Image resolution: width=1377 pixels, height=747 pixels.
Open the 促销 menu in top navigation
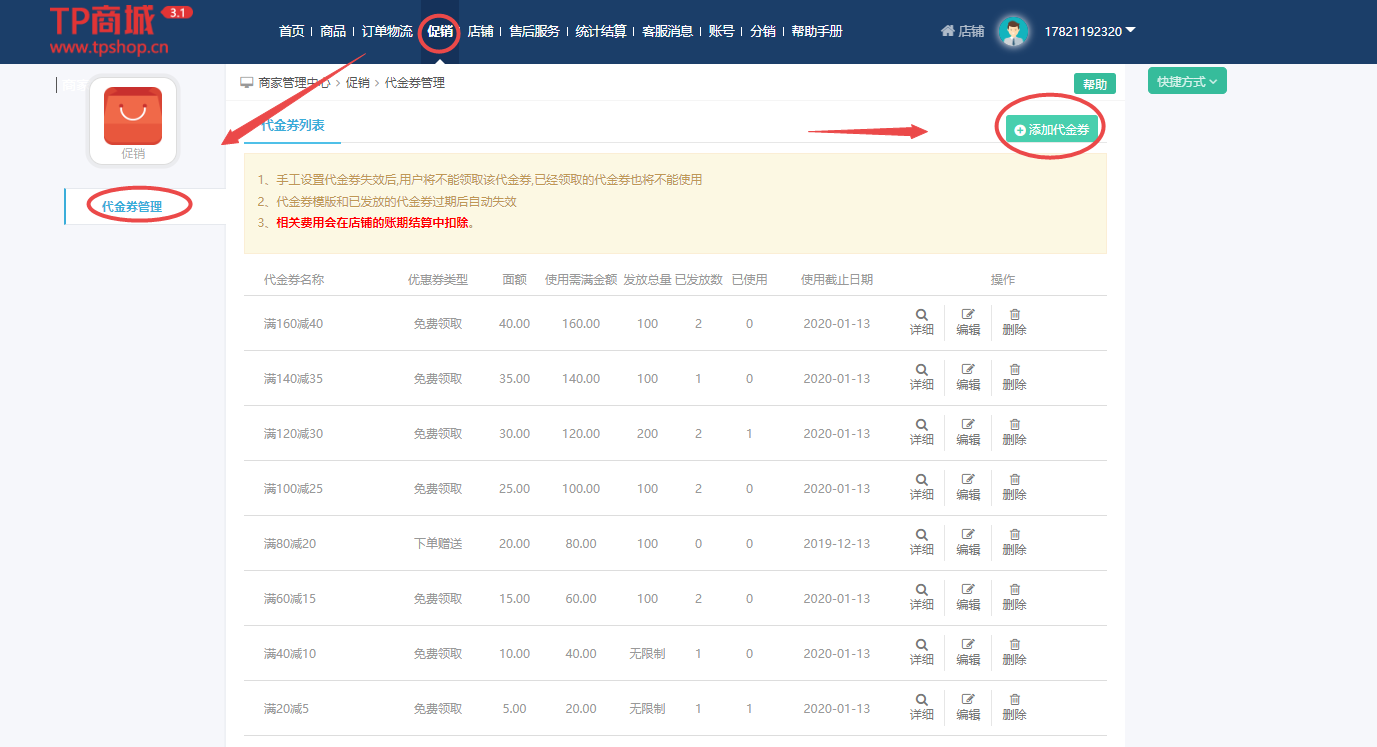point(440,31)
